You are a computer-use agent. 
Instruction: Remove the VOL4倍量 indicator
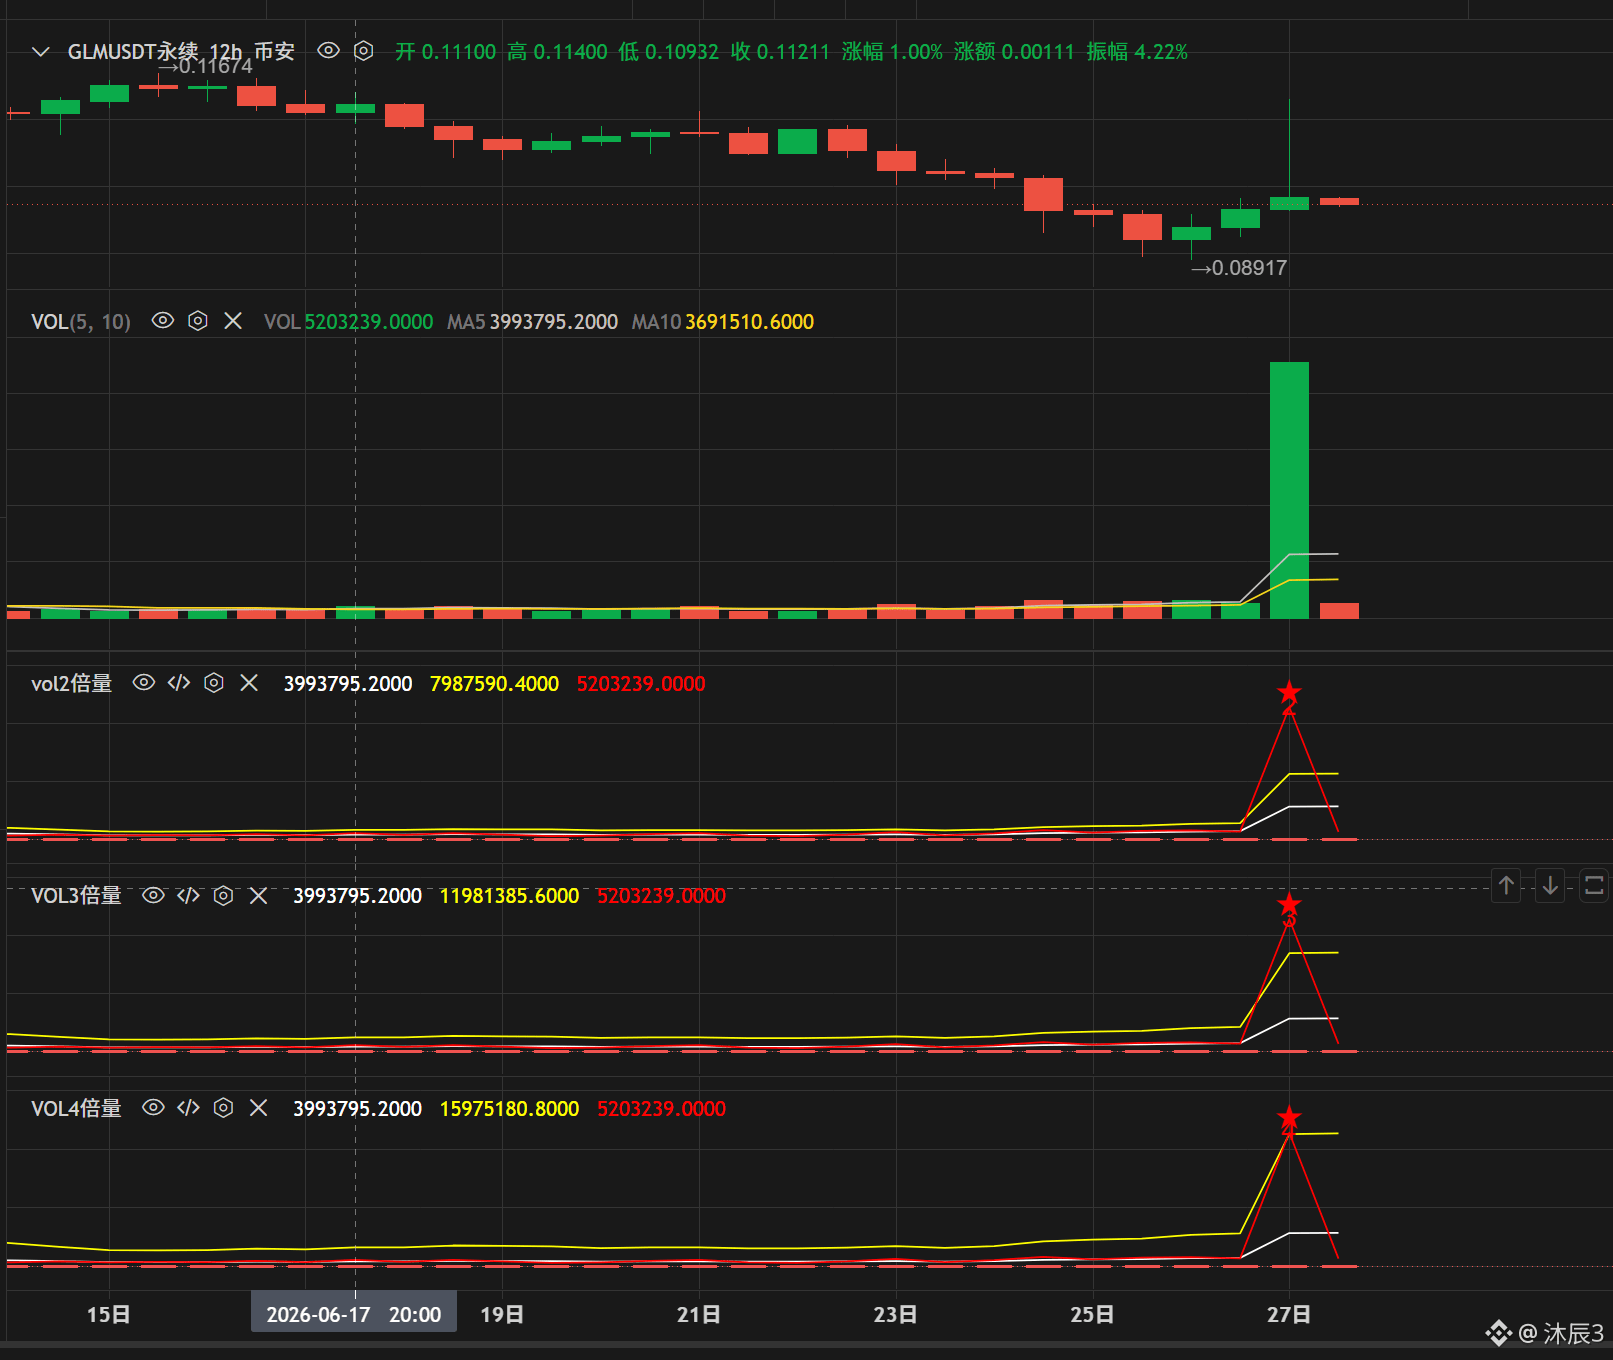pyautogui.click(x=259, y=1108)
